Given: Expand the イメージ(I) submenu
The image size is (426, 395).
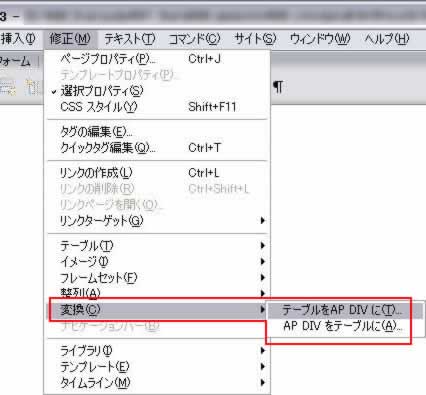Looking at the screenshot, I should (157, 262).
